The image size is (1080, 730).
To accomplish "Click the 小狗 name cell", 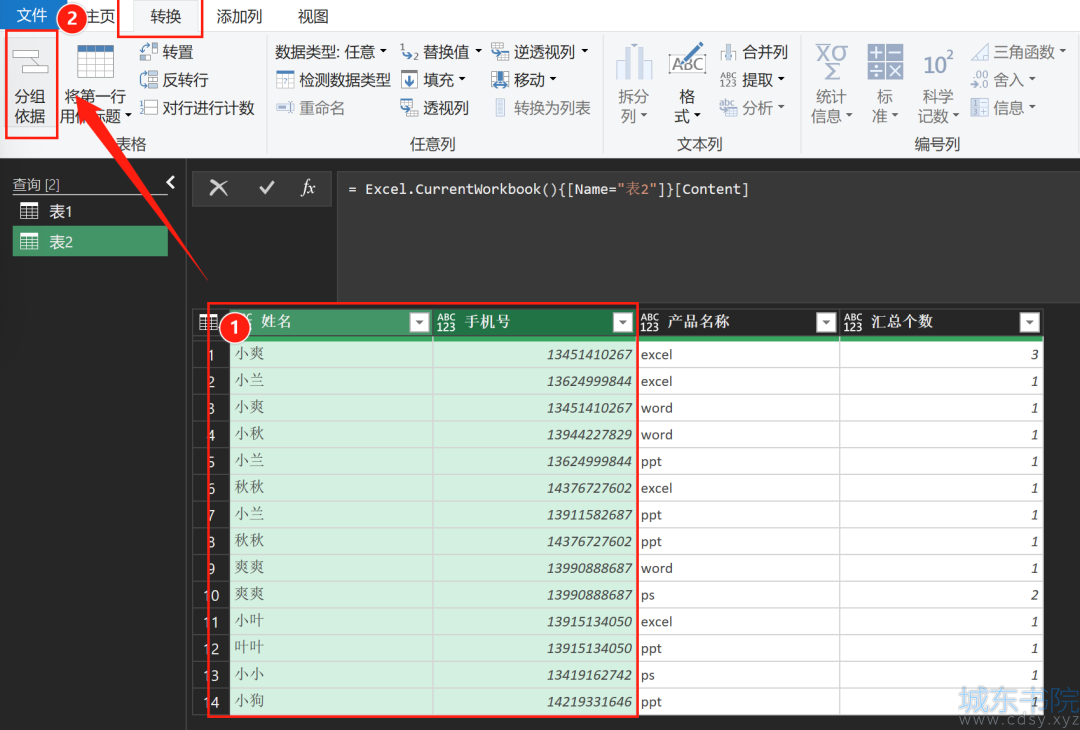I will click(x=331, y=702).
